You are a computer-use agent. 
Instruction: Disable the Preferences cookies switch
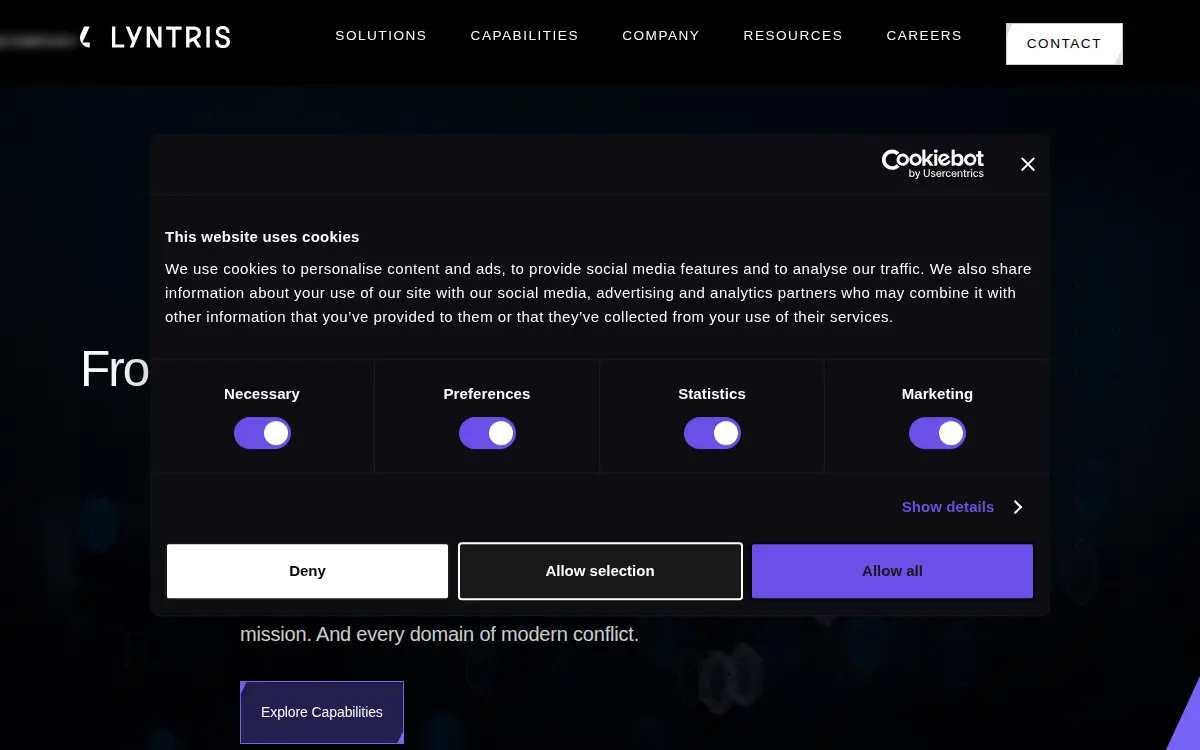point(487,433)
